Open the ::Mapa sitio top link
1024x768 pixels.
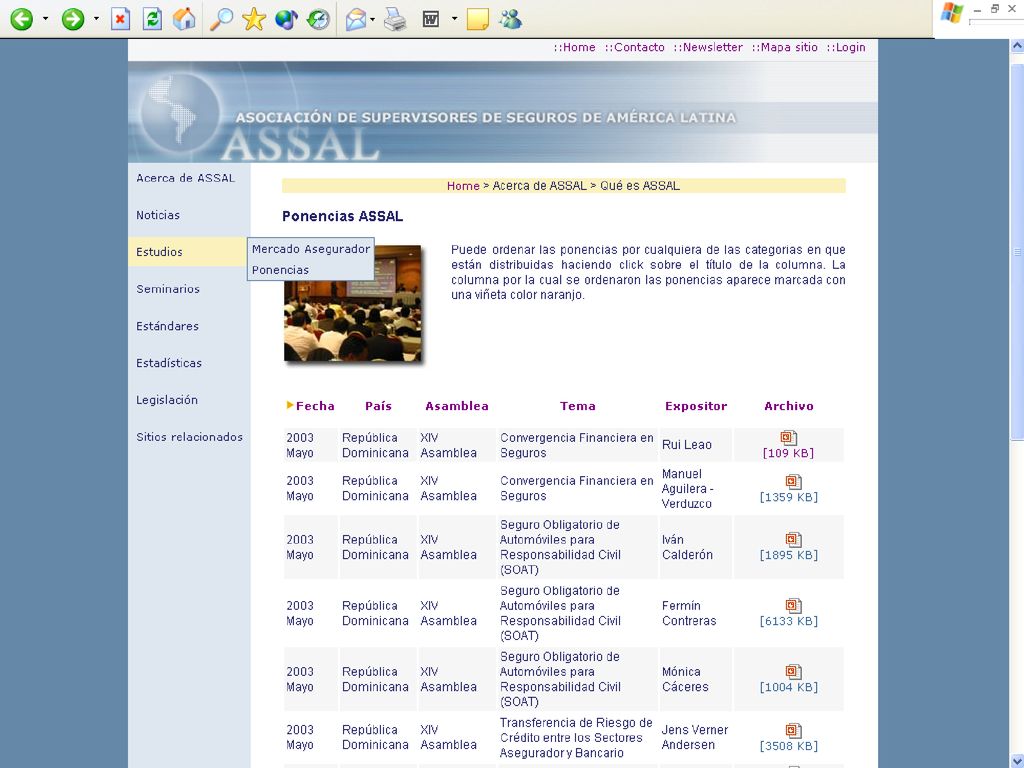[784, 47]
